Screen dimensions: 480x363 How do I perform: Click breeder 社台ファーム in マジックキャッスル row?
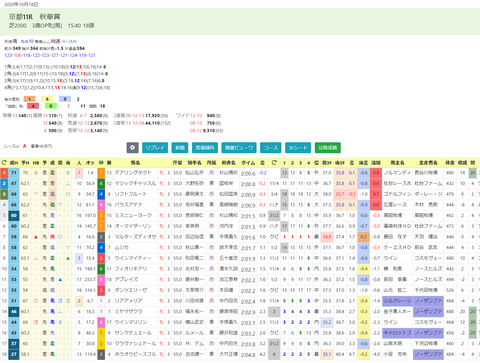(x=428, y=183)
